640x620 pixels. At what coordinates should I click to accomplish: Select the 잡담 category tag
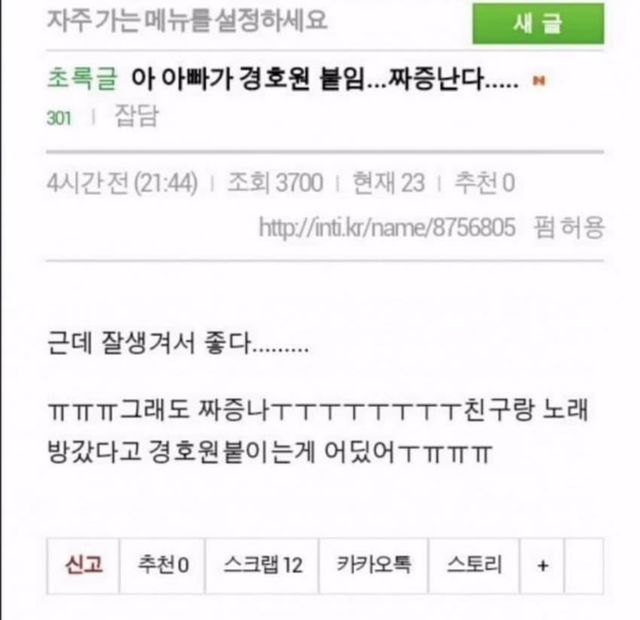(136, 116)
